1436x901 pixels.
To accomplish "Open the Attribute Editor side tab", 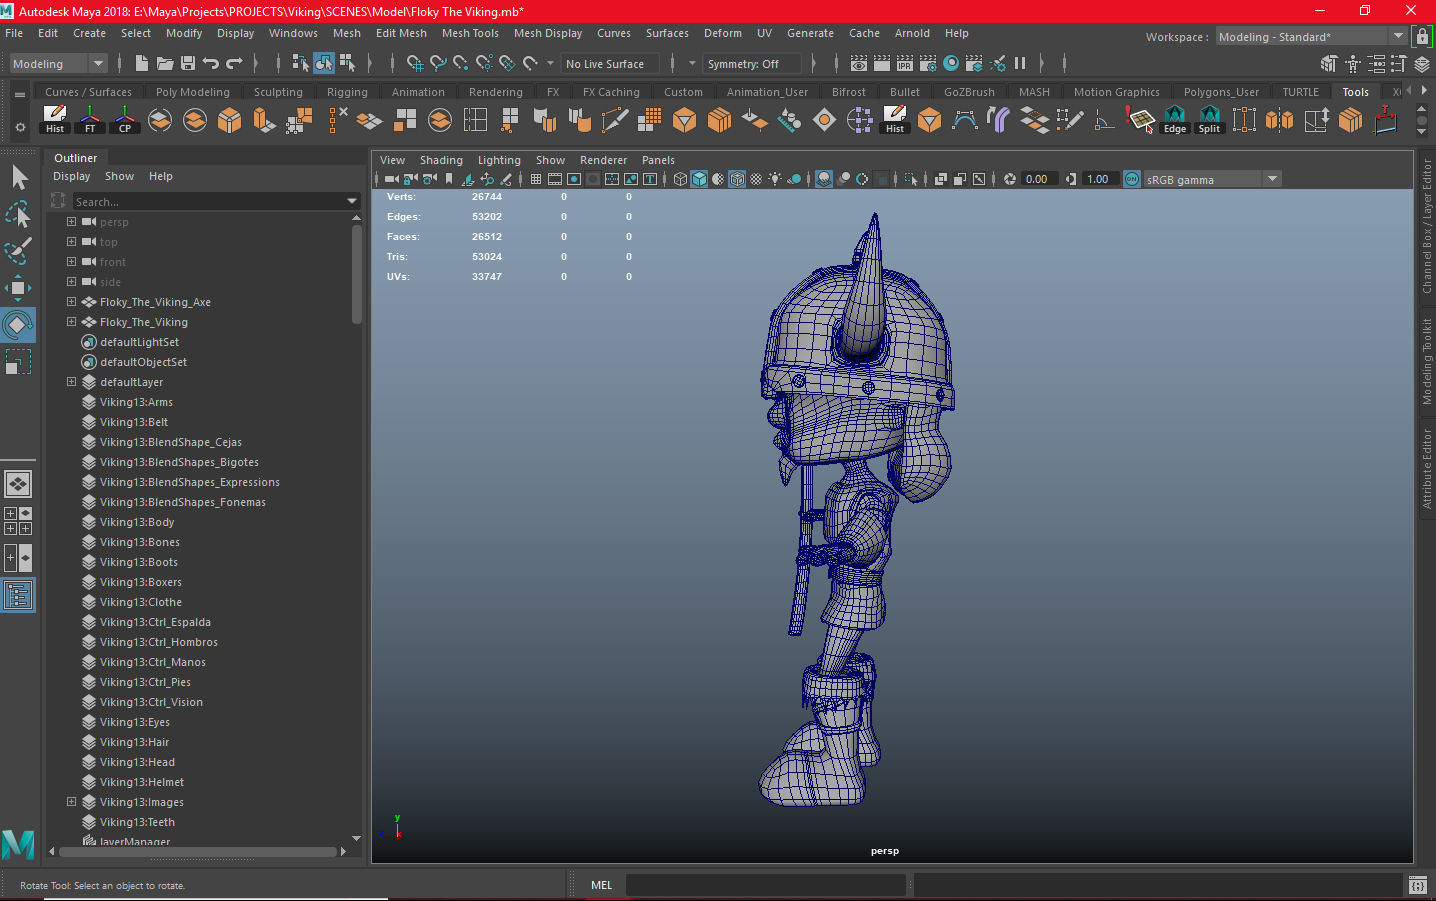I will [1427, 469].
